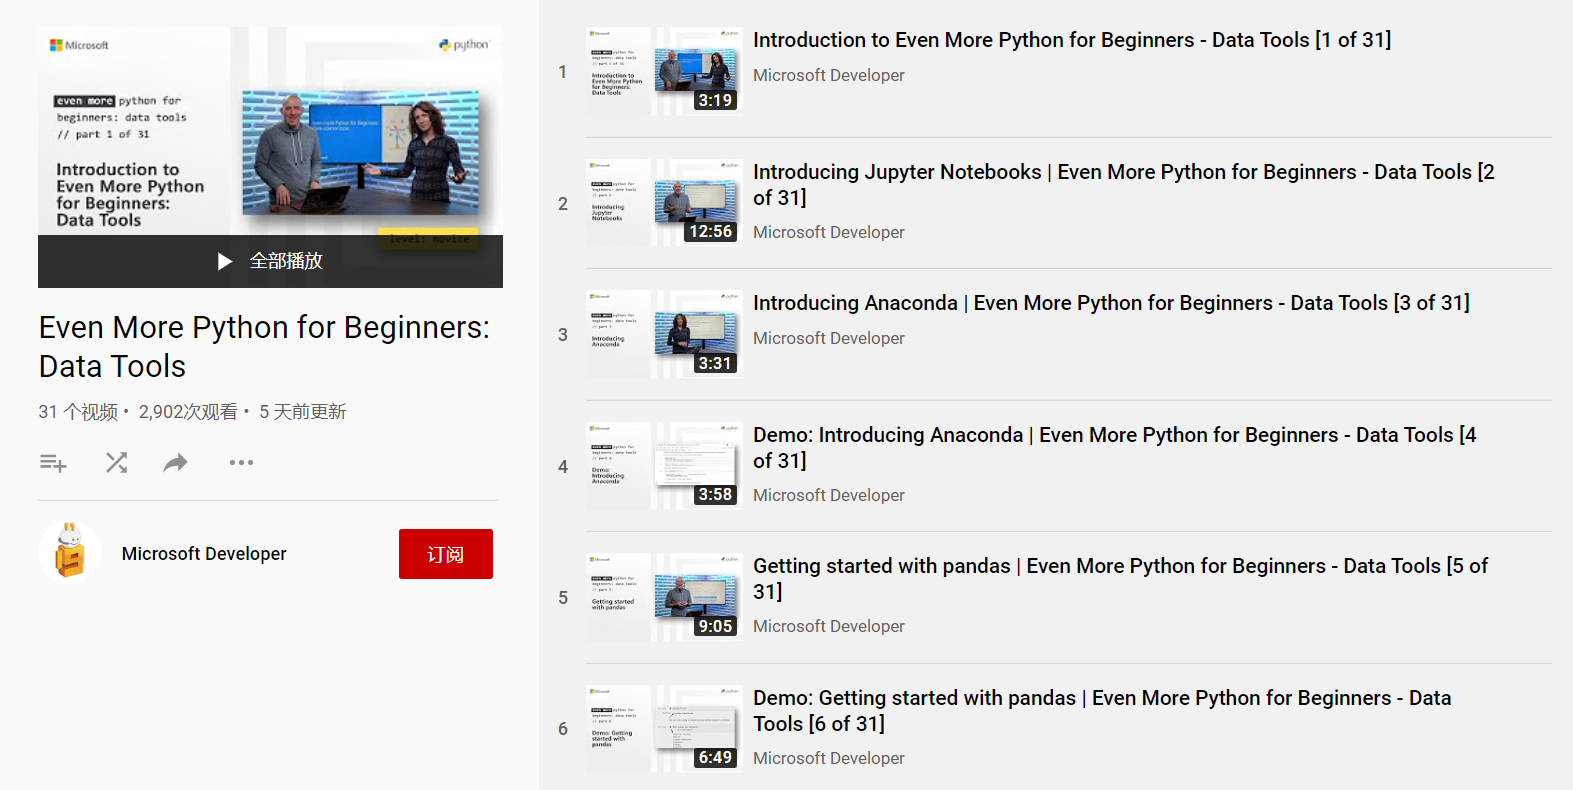This screenshot has width=1573, height=790.
Task: Open 'Introducing Jupyter Notebooks' video title
Action: coord(1124,185)
